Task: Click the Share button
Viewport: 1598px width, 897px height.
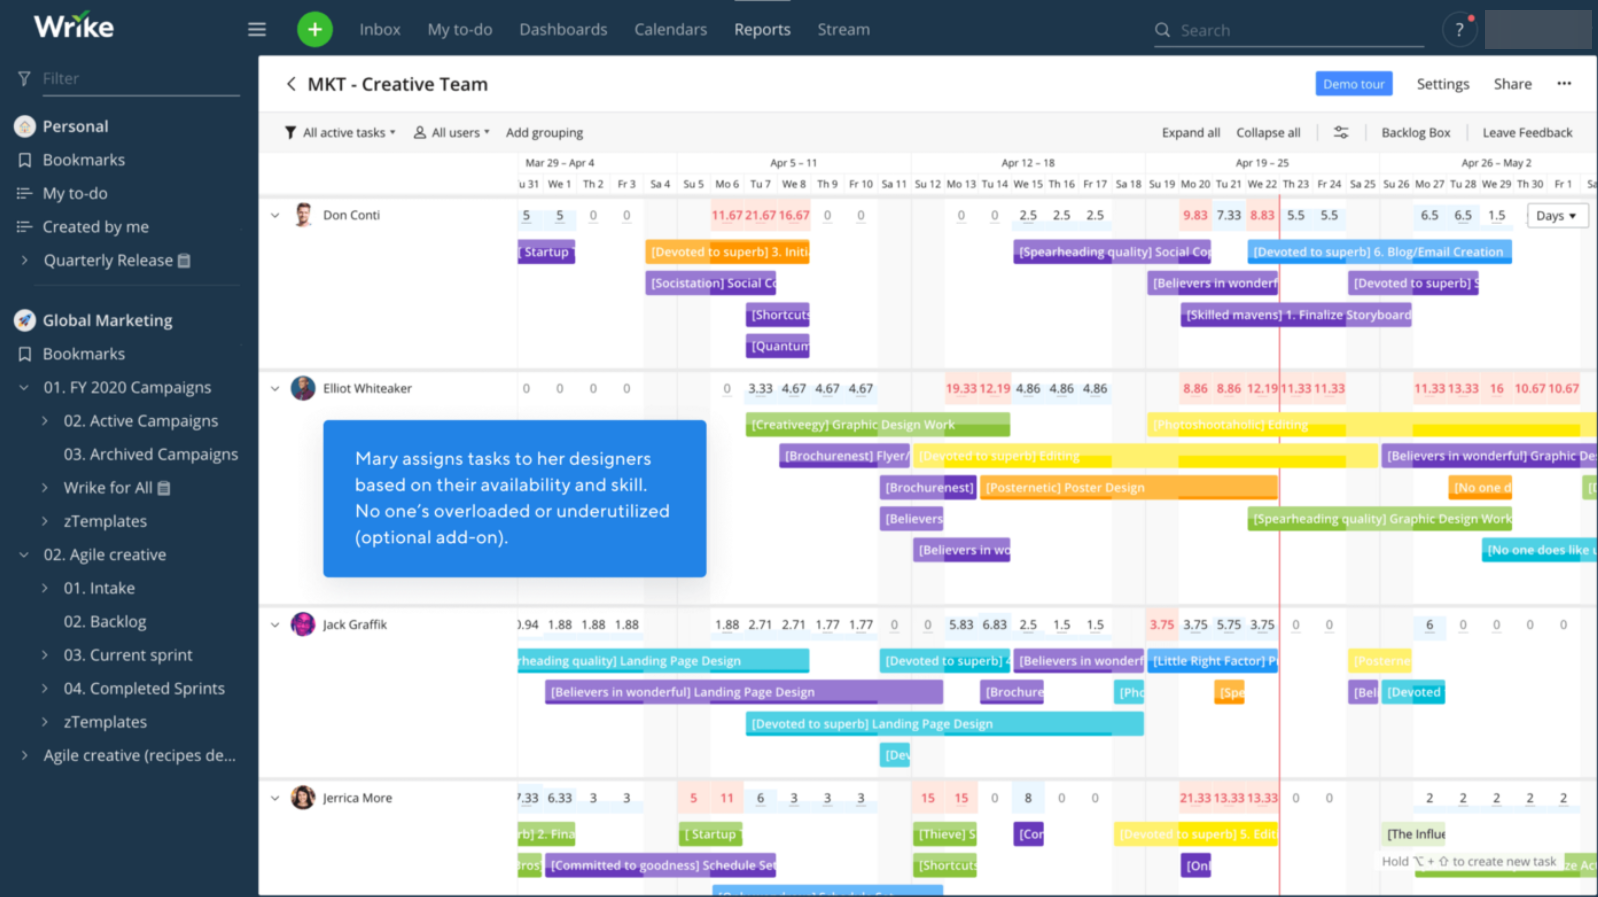Action: click(x=1512, y=84)
